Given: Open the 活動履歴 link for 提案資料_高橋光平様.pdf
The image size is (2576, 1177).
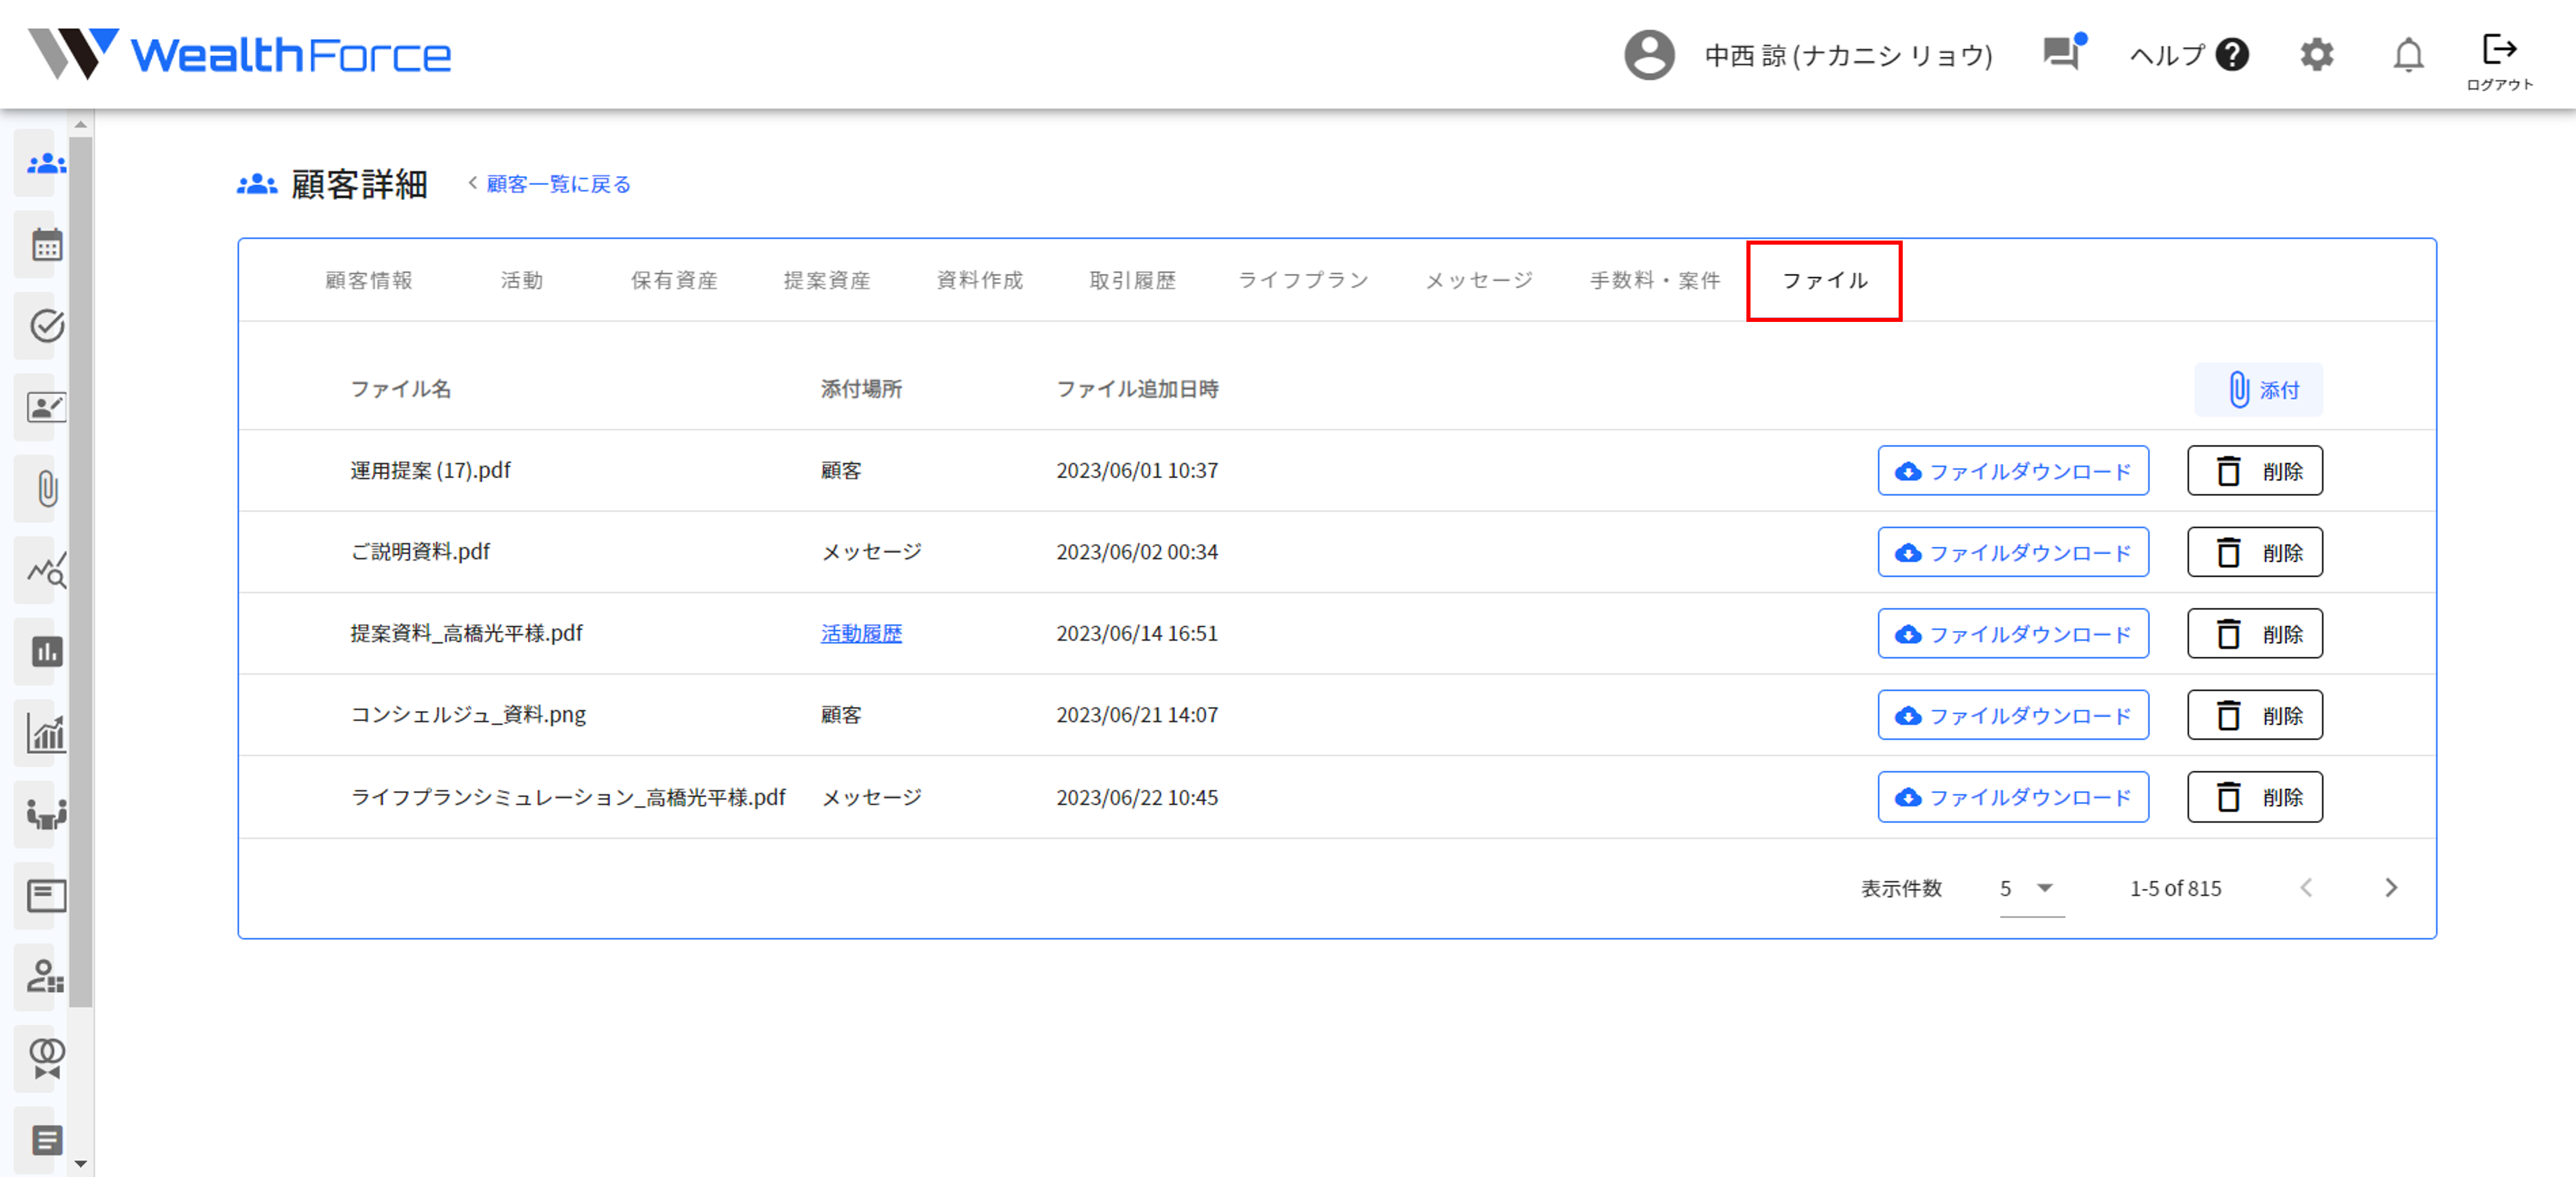Looking at the screenshot, I should [x=861, y=634].
